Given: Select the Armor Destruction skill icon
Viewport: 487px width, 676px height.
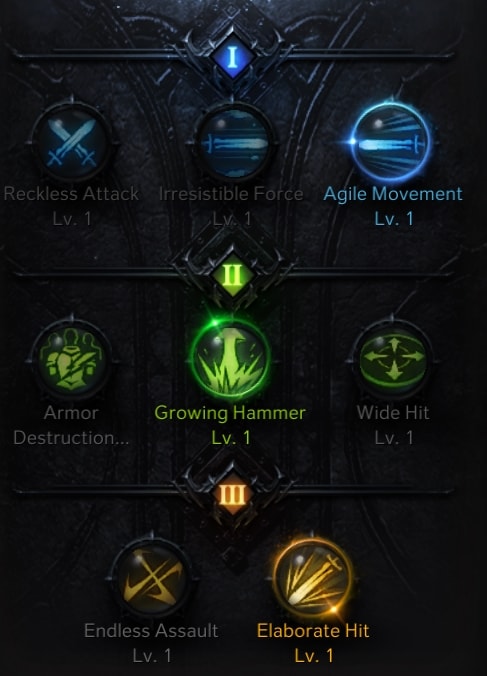Looking at the screenshot, I should [x=72, y=359].
